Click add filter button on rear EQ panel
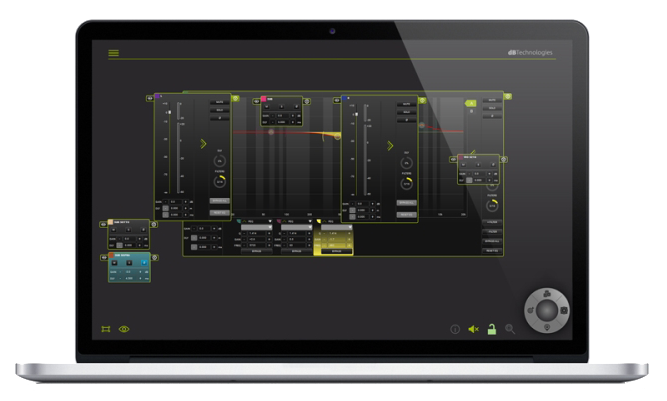 [x=492, y=222]
